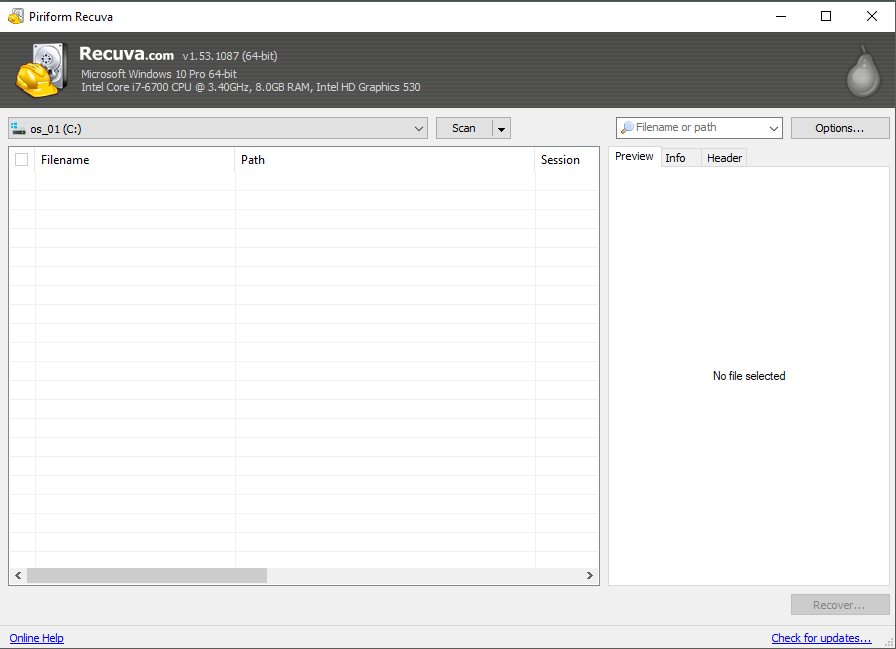Switch to the Header tab
The width and height of the screenshot is (896, 649).
coord(724,158)
